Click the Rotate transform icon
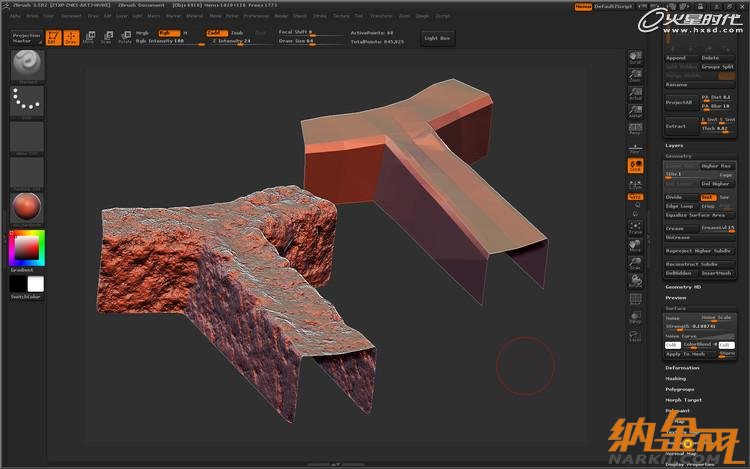 pyautogui.click(x=125, y=38)
